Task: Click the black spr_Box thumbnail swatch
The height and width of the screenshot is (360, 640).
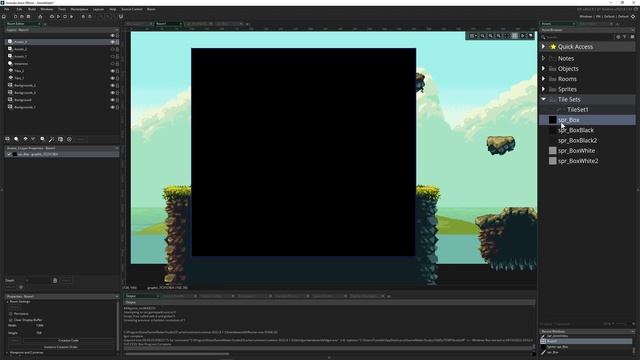Action: coord(552,120)
